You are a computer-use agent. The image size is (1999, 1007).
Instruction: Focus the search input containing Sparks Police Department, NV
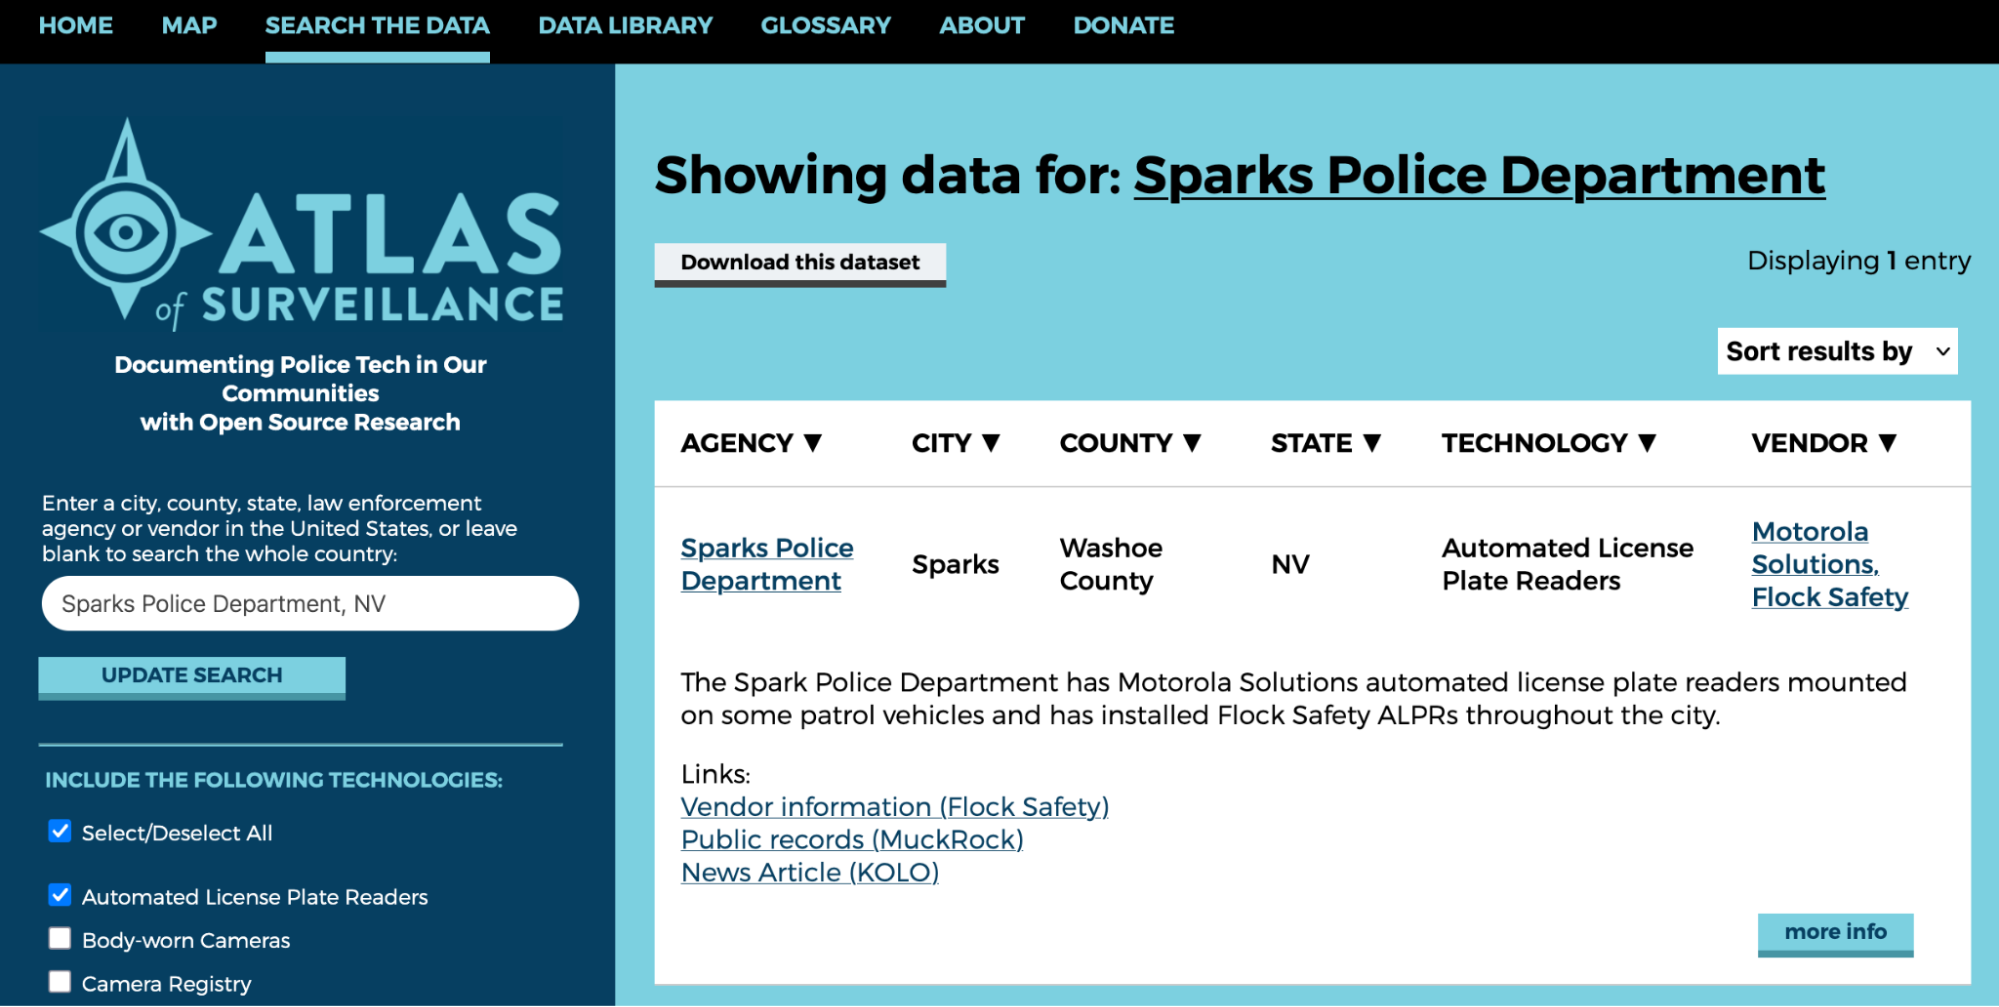coord(310,603)
